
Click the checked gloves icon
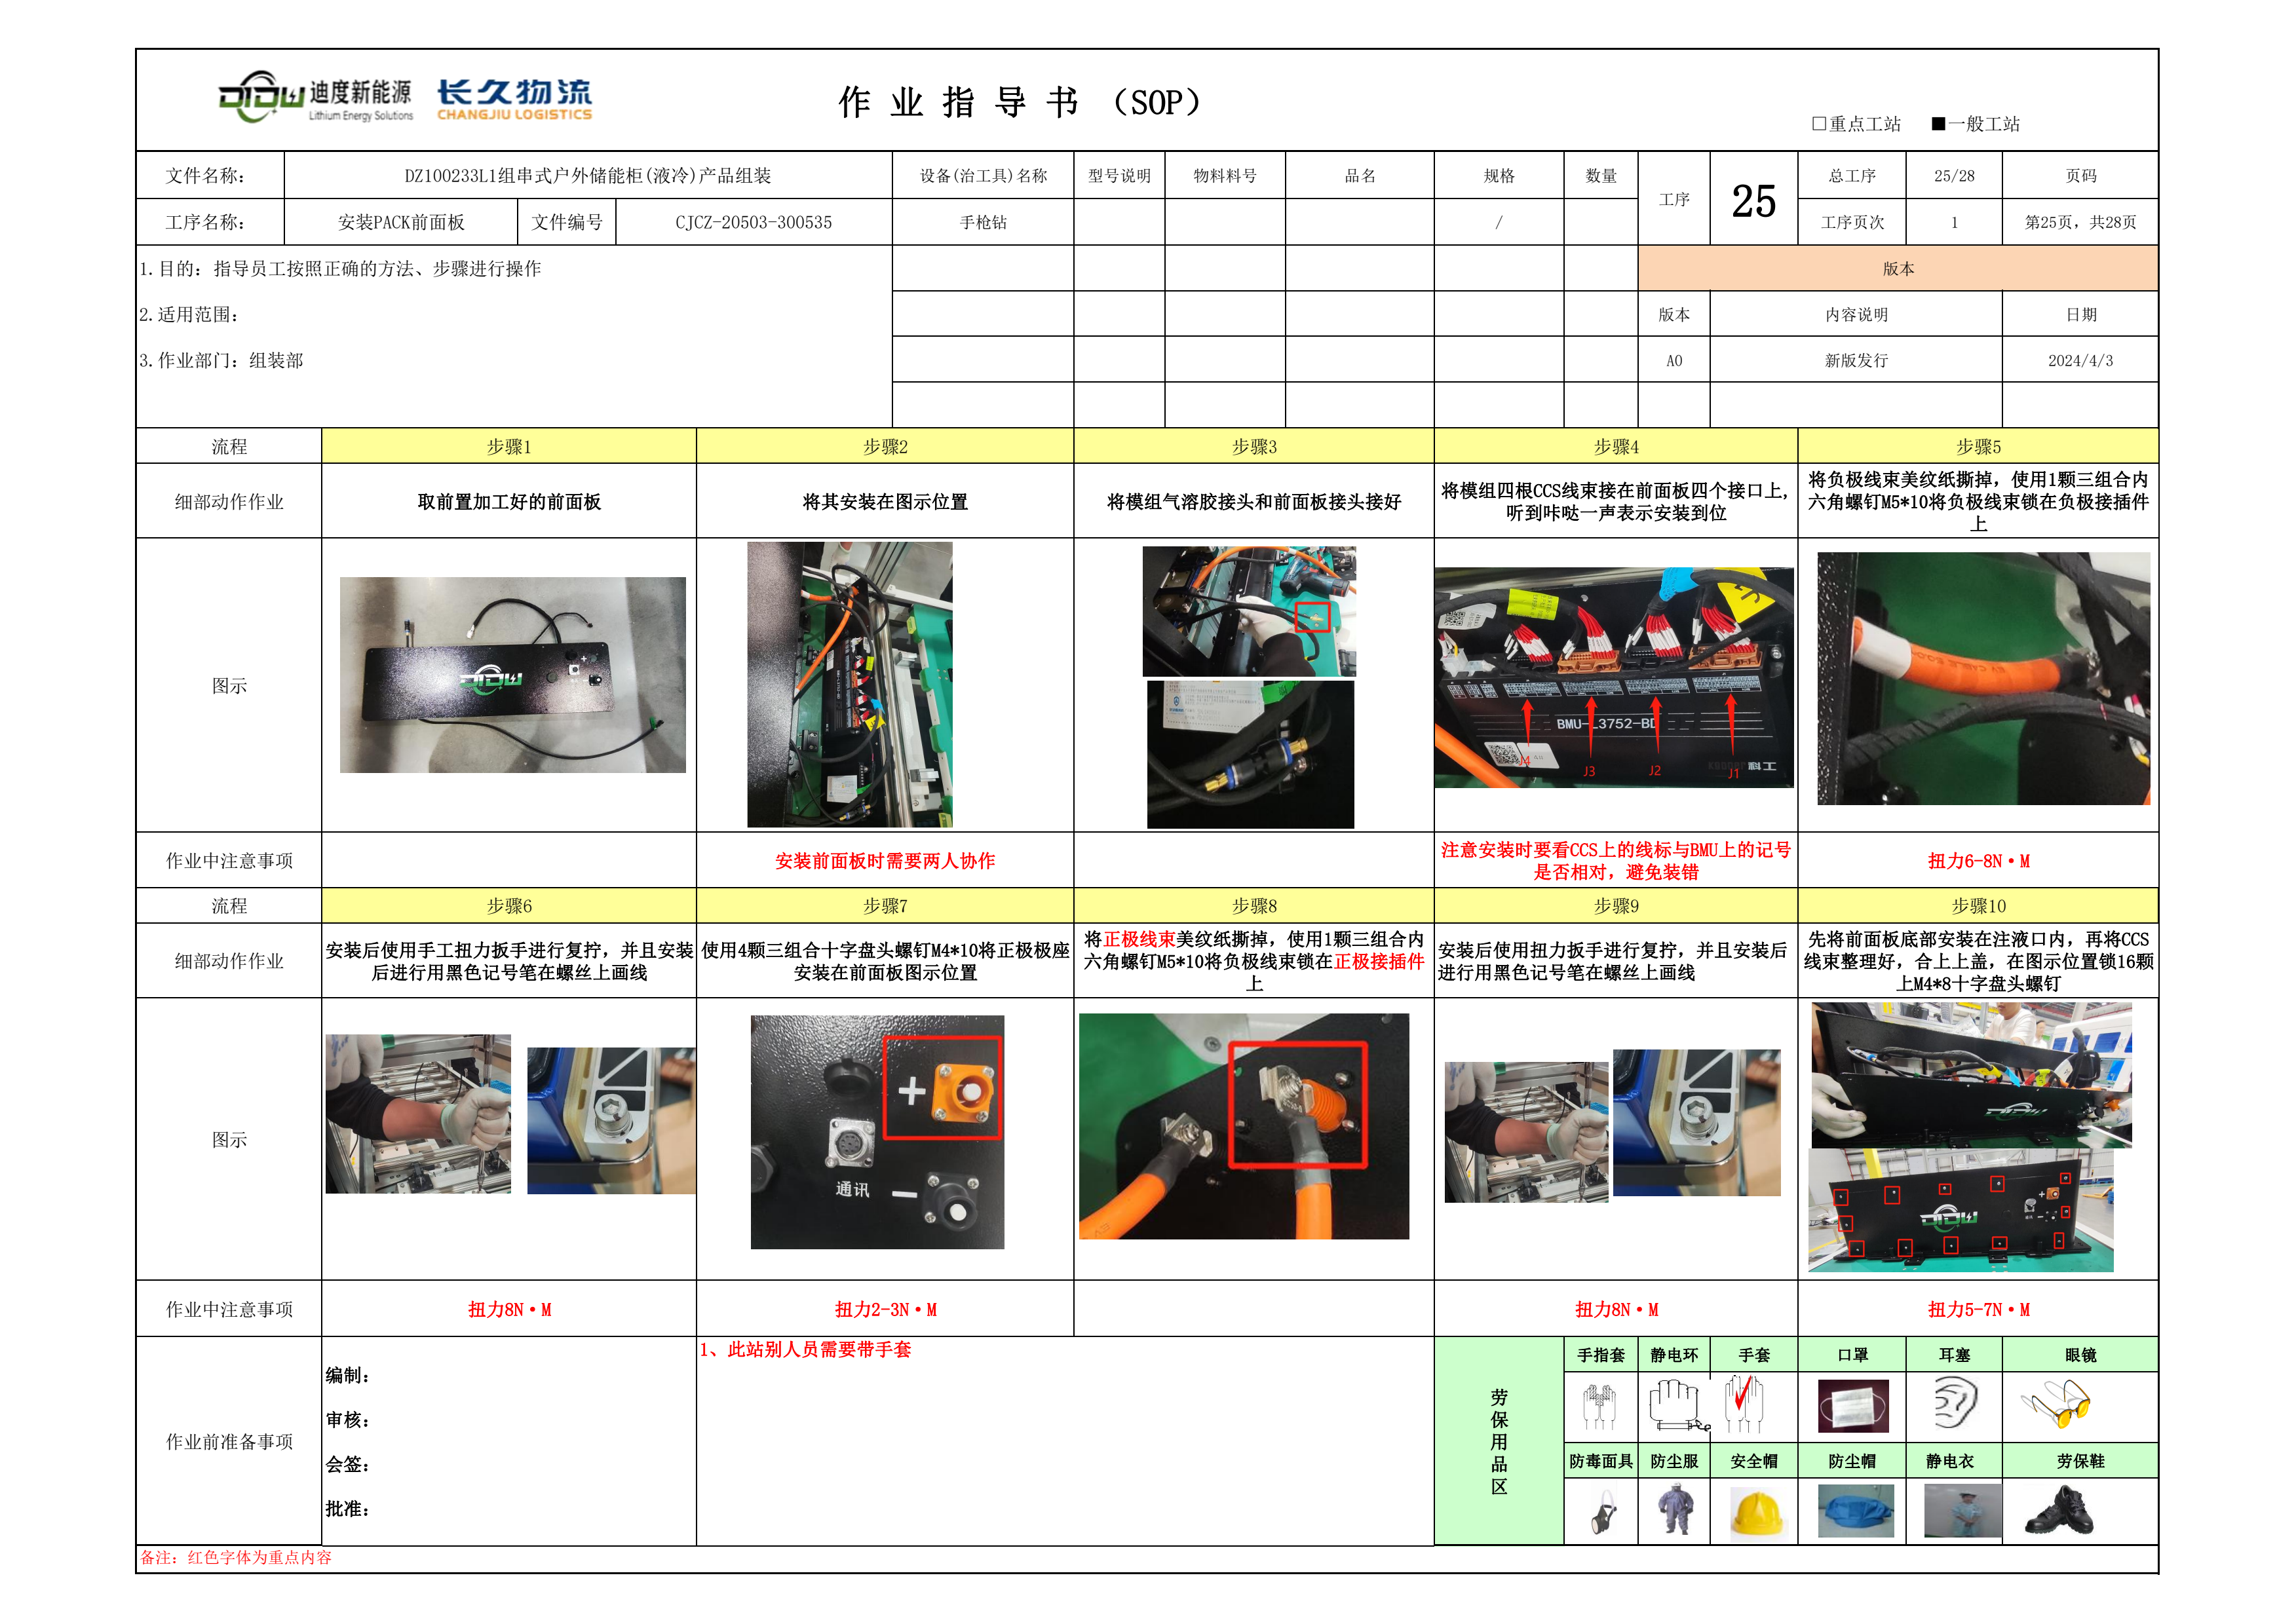(x=1744, y=1404)
